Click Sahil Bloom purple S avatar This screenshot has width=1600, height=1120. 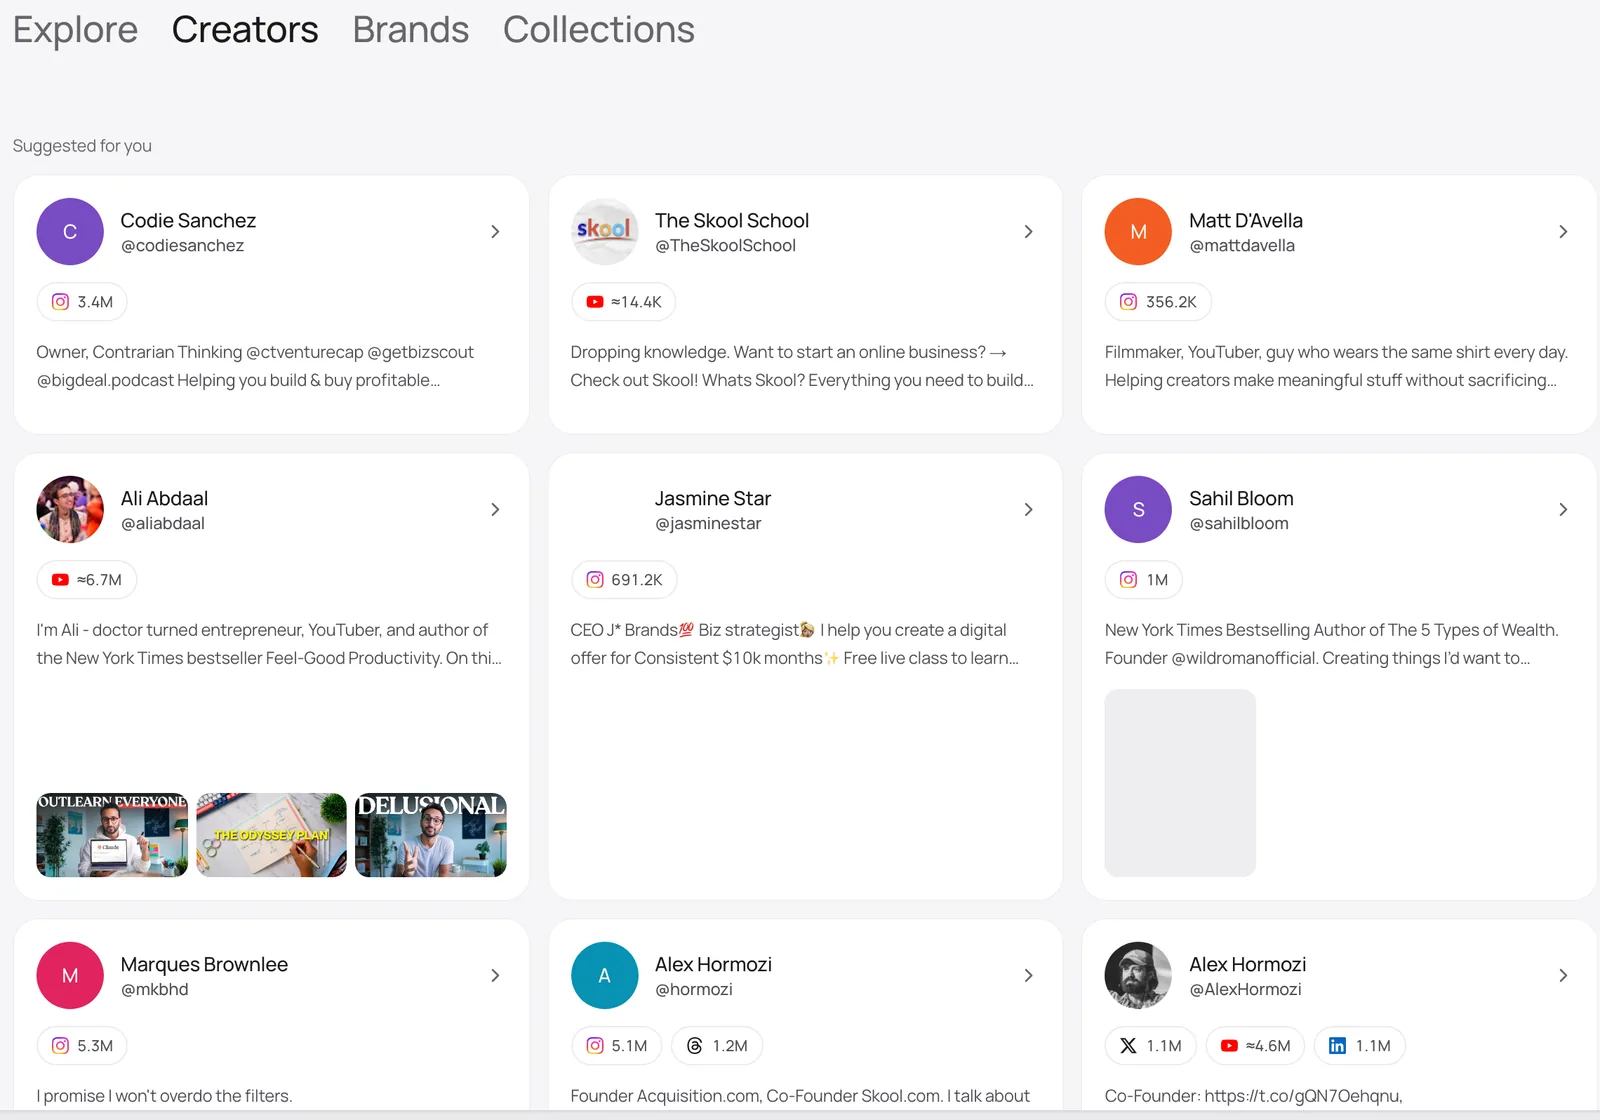1138,510
